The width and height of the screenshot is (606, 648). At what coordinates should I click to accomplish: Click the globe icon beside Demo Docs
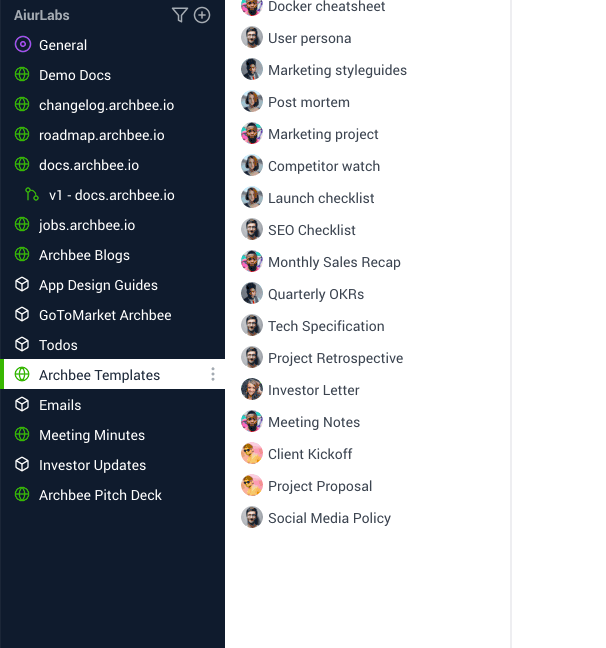pyautogui.click(x=22, y=75)
